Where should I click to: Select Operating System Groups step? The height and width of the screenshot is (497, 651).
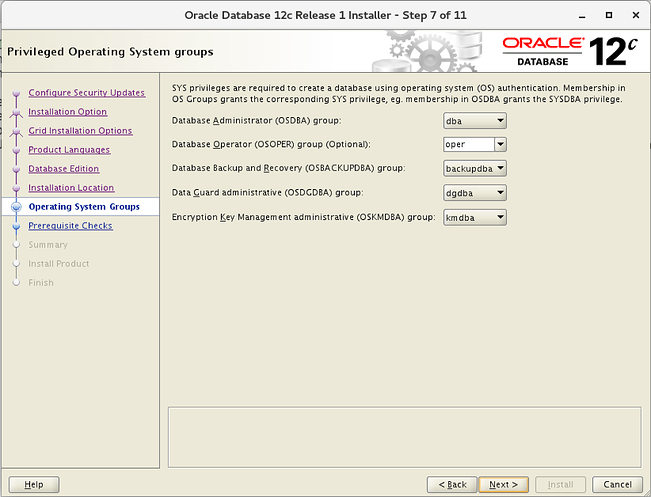tap(84, 207)
